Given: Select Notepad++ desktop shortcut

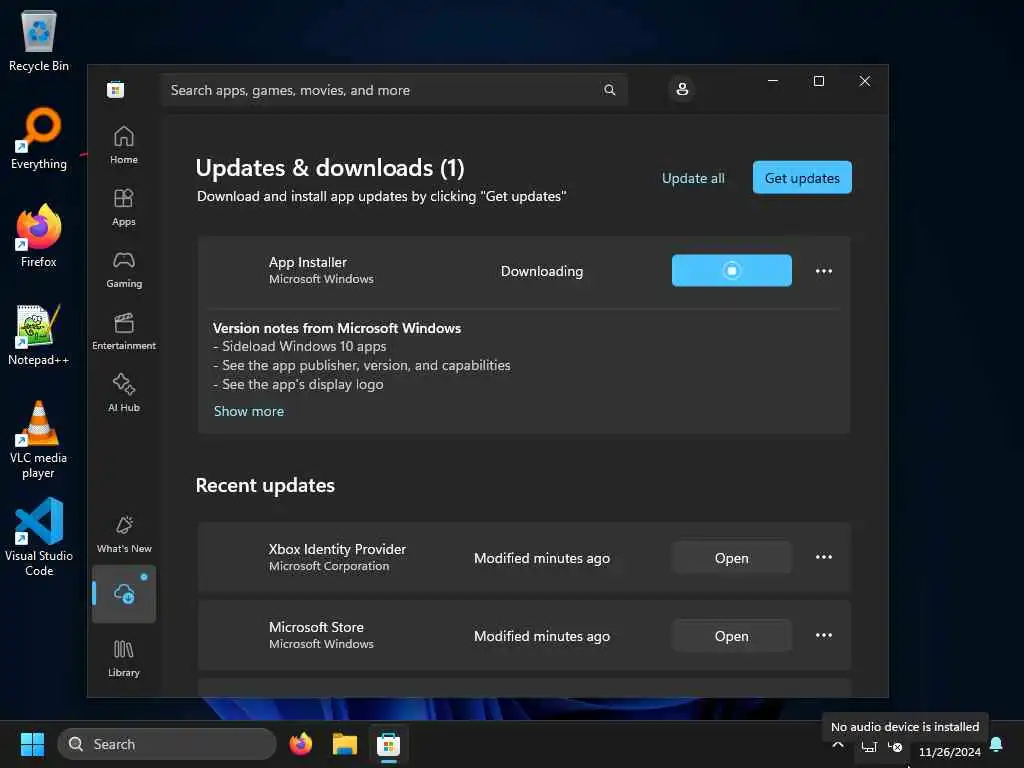Looking at the screenshot, I should pos(39,335).
